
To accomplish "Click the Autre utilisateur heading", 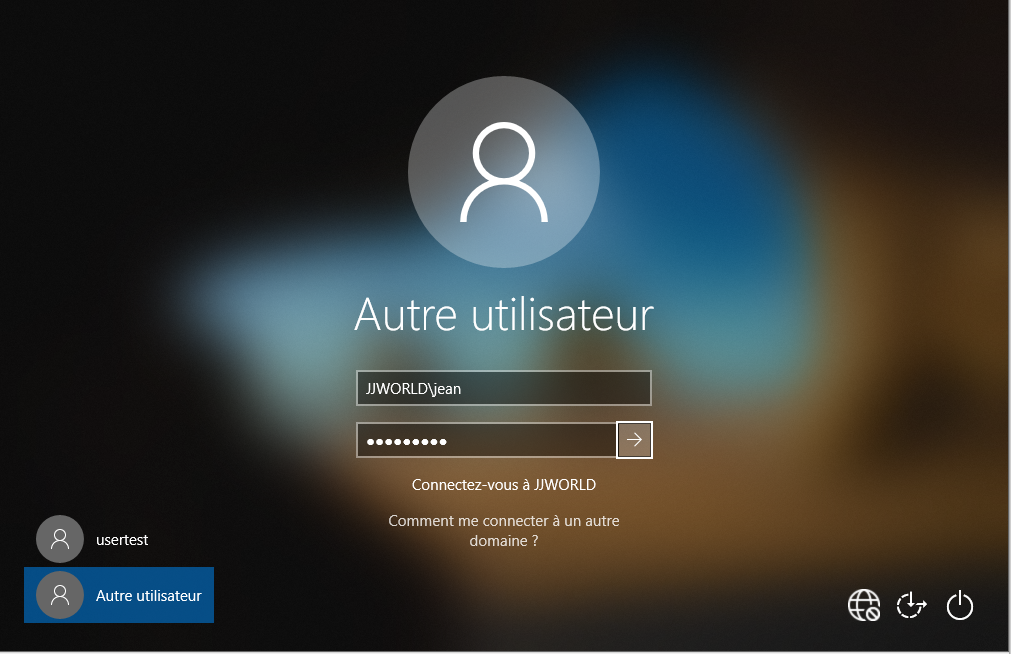I will pos(504,315).
